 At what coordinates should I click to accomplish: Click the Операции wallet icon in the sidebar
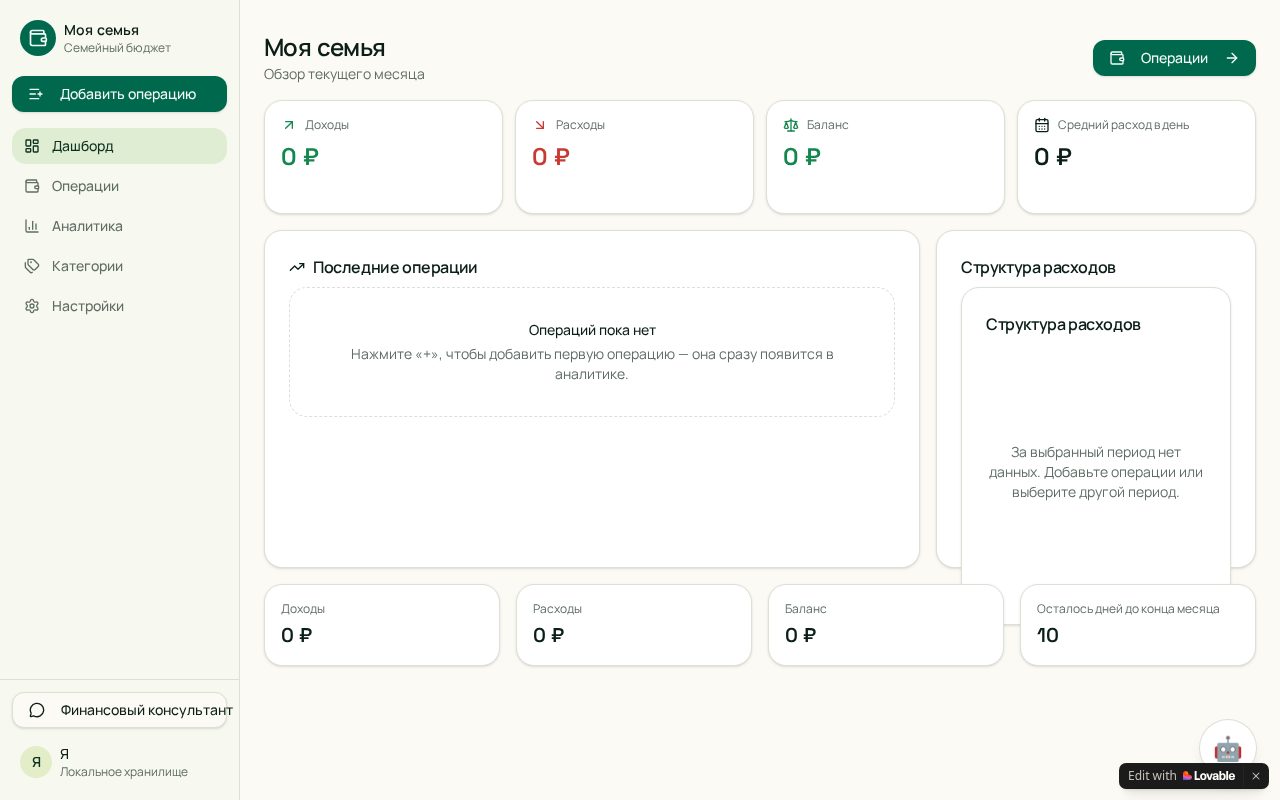click(x=32, y=186)
